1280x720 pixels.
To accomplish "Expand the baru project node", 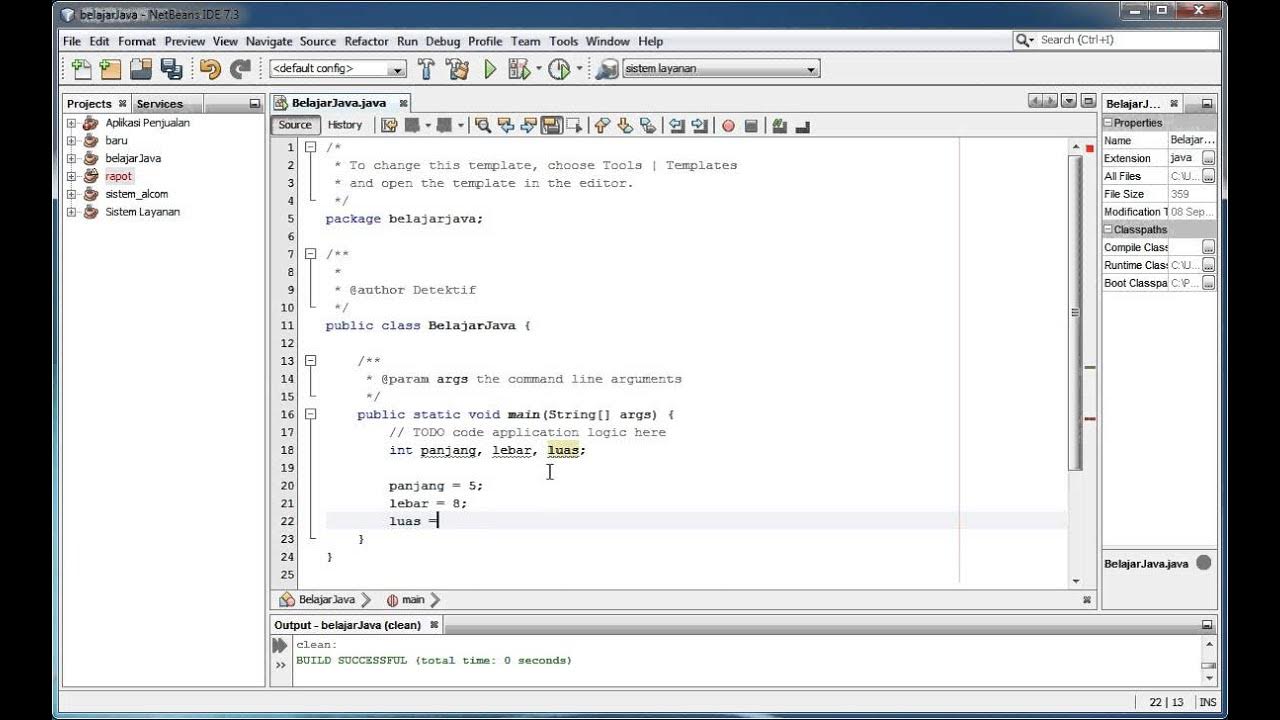I will click(71, 141).
